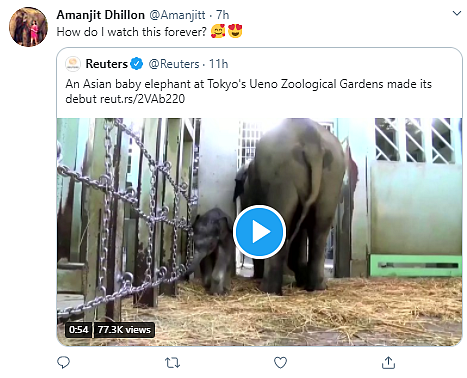Open the quoted tweet text about Ueno Zoological Gardens

248,91
